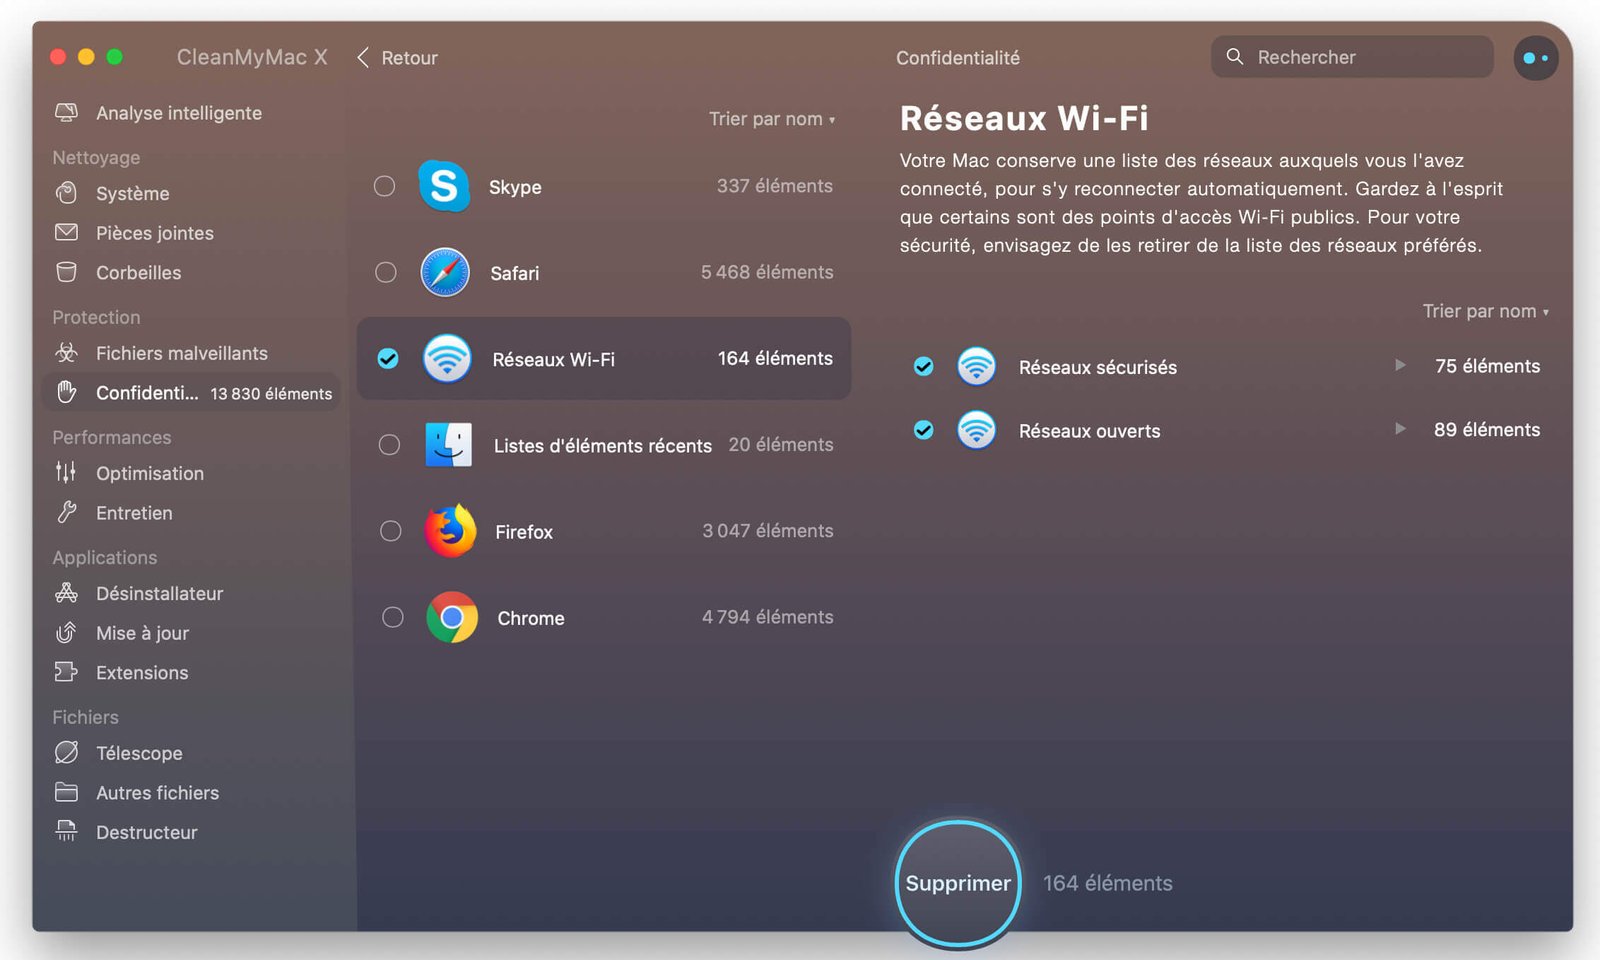Uncheck the Réseaux Wi-Fi checkbox
The height and width of the screenshot is (960, 1600).
(x=388, y=358)
